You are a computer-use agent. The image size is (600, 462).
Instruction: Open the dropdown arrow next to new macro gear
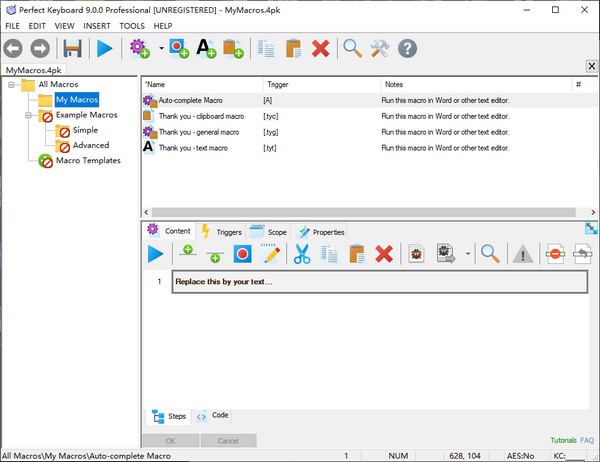[x=158, y=49]
